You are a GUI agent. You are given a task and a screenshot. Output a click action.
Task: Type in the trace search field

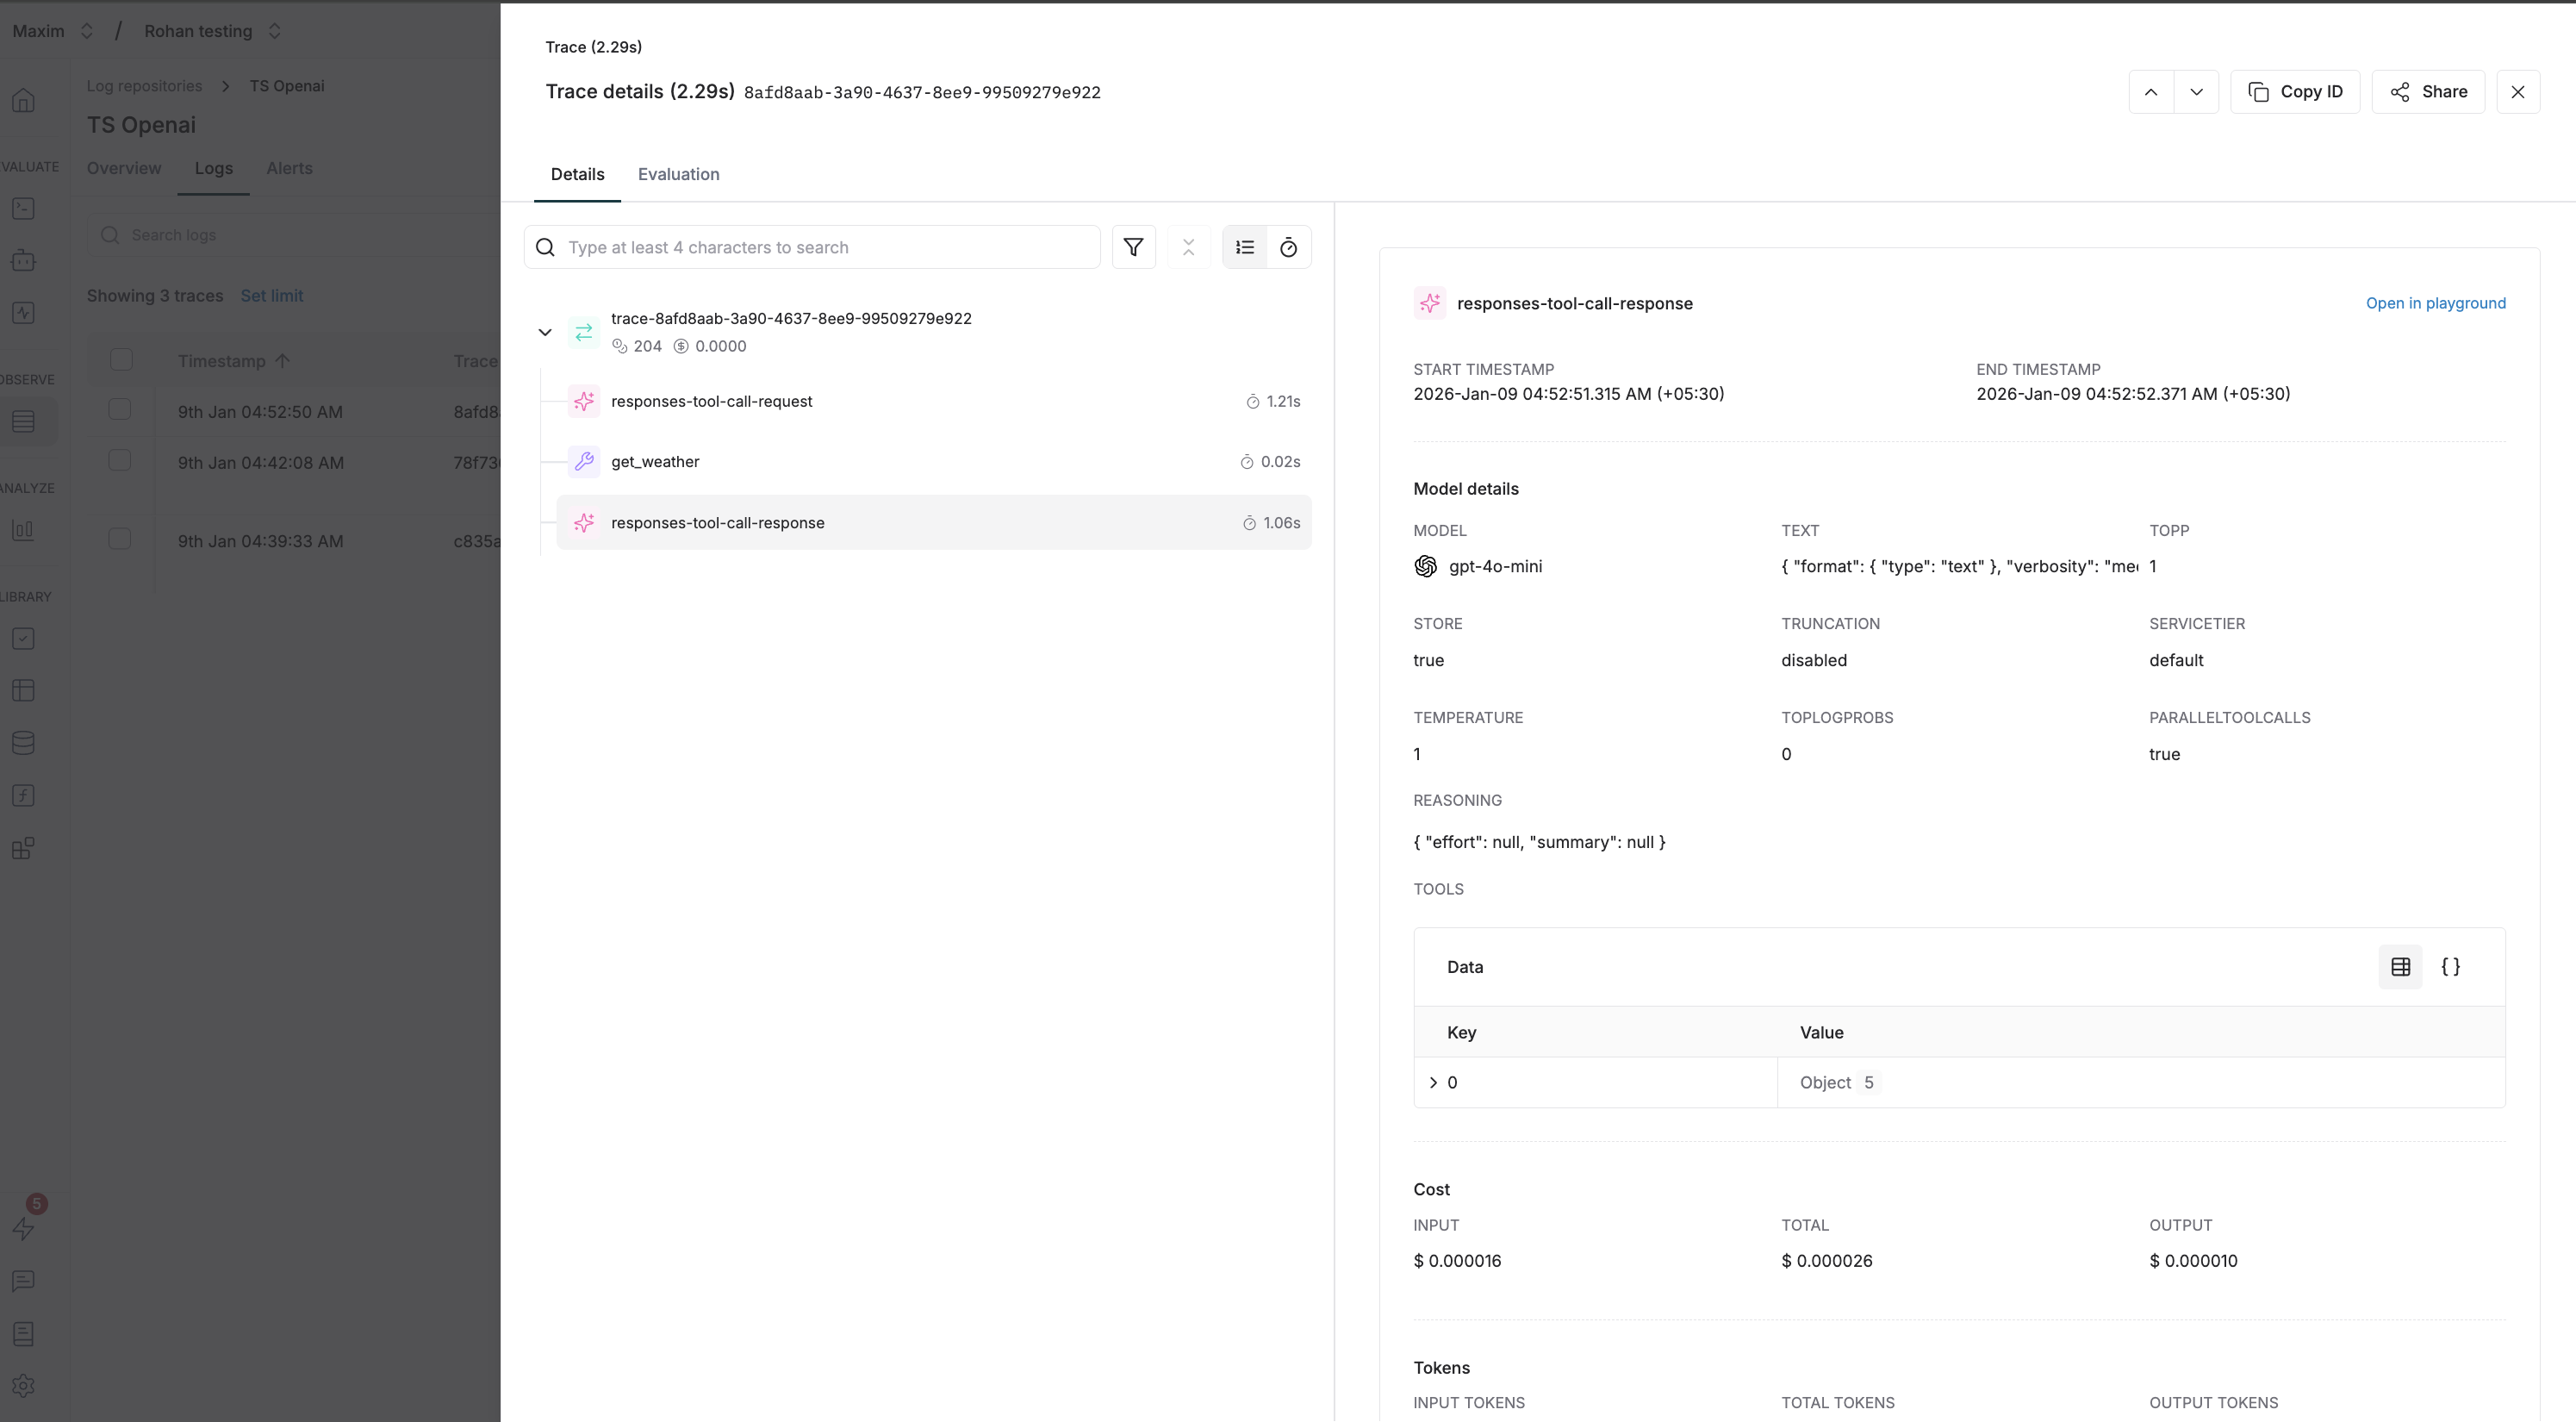(x=811, y=247)
